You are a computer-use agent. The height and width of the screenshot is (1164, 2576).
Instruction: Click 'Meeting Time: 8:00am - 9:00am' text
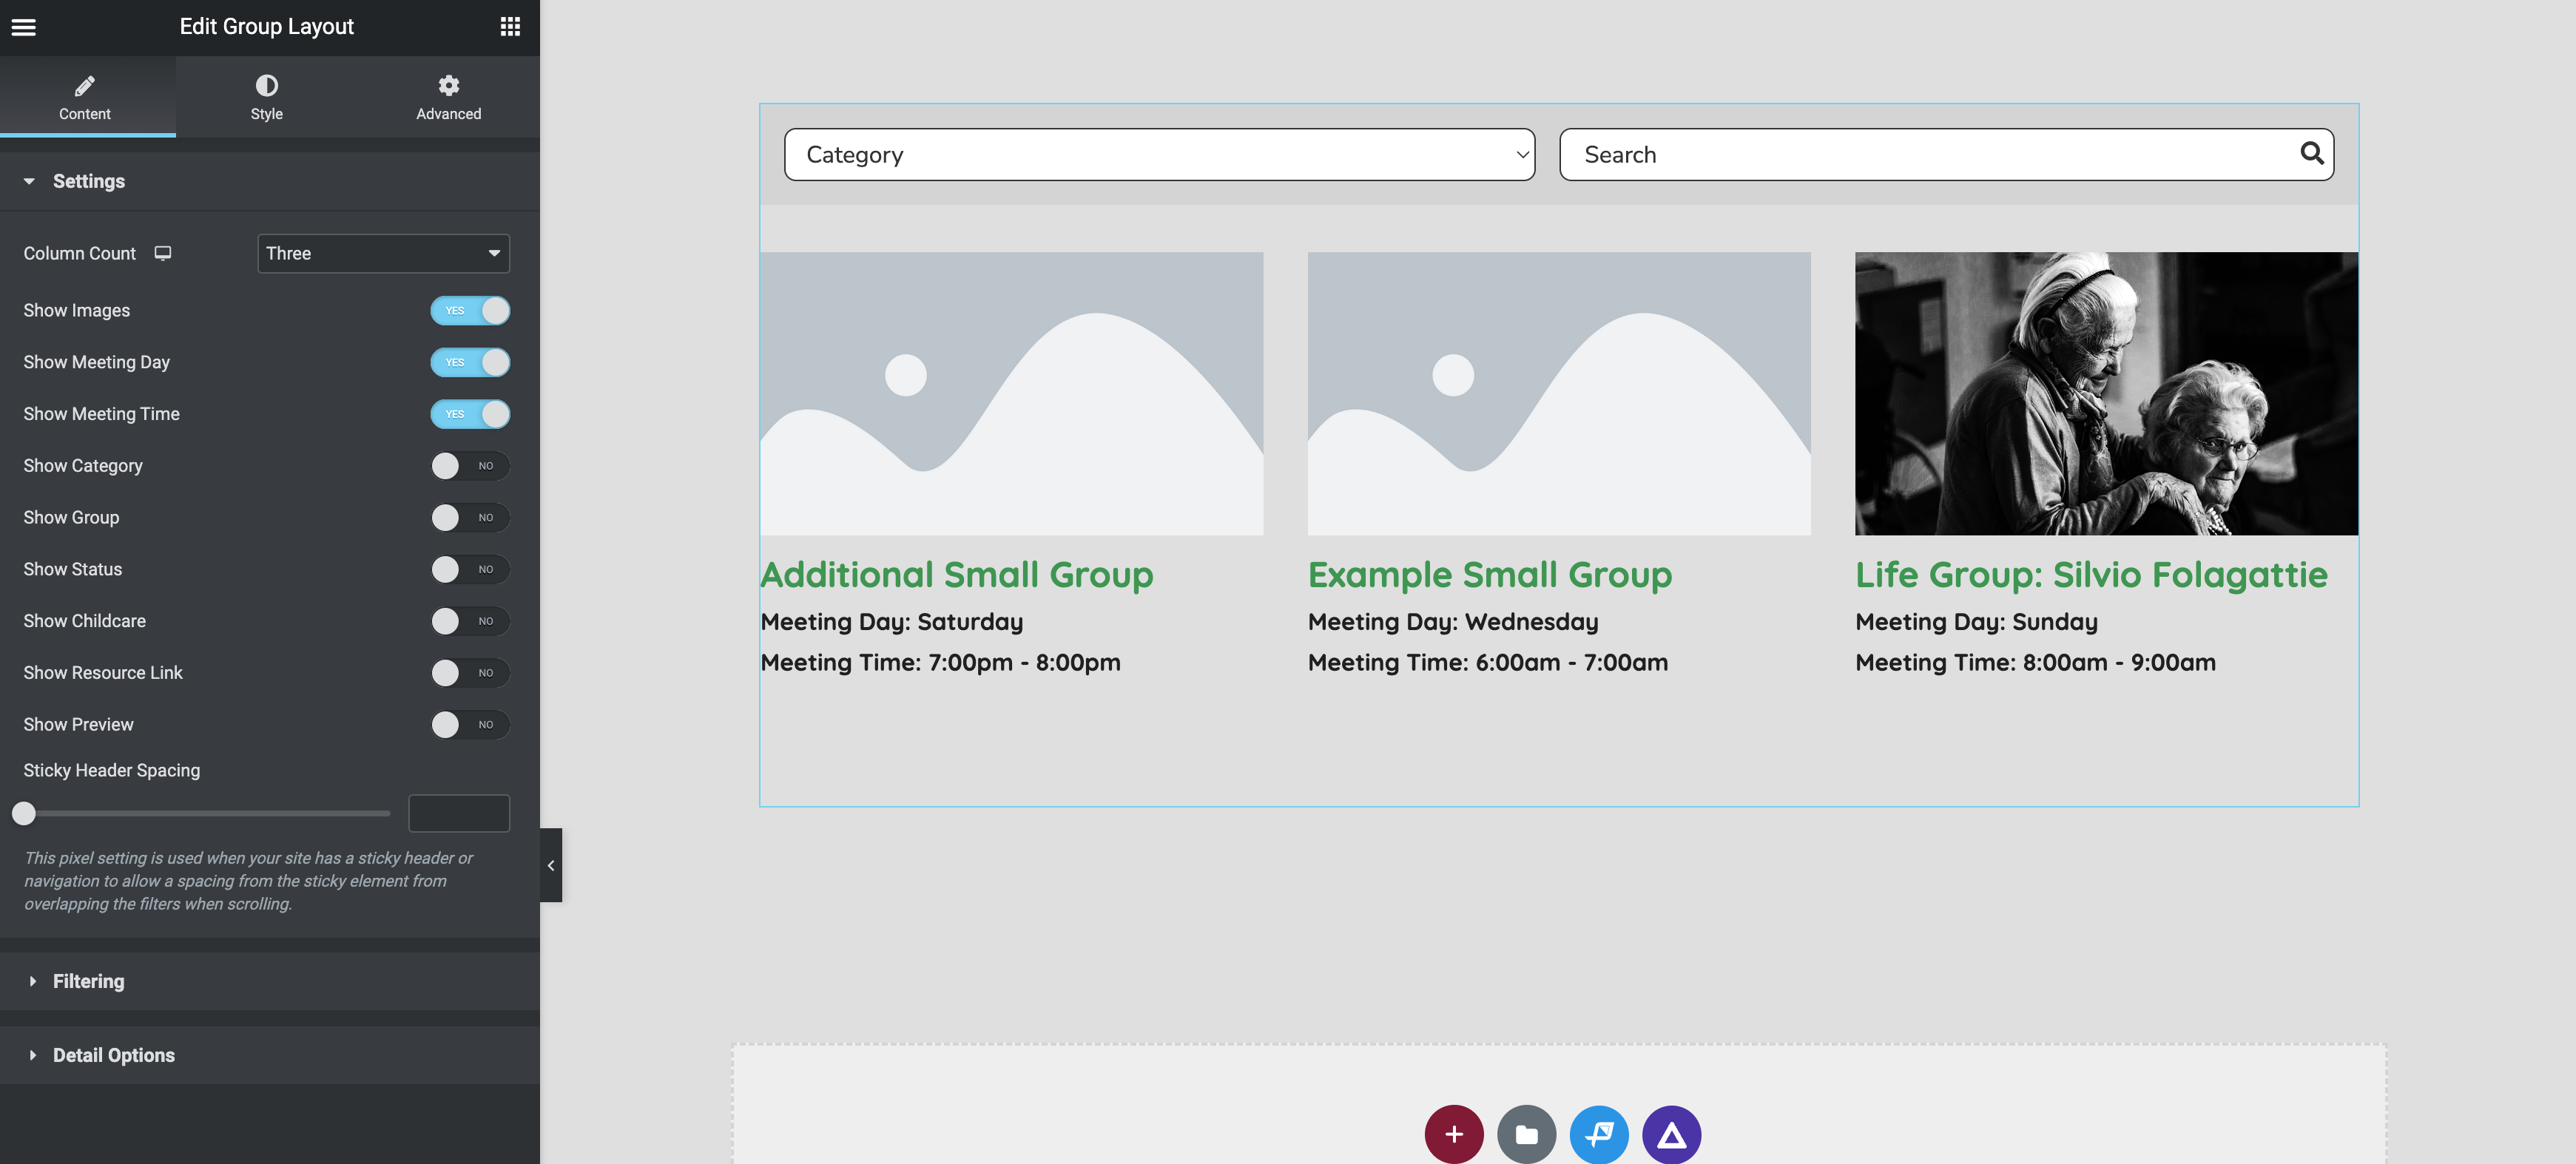[2035, 662]
